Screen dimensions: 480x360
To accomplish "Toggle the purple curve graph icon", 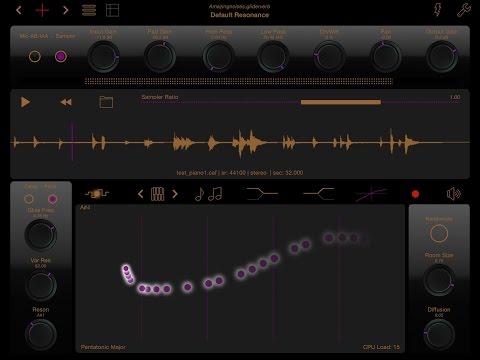I will (x=371, y=194).
